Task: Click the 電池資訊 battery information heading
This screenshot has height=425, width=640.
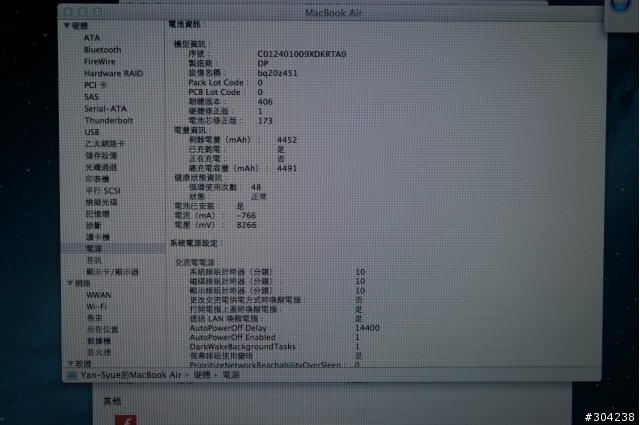Action: coord(184,24)
